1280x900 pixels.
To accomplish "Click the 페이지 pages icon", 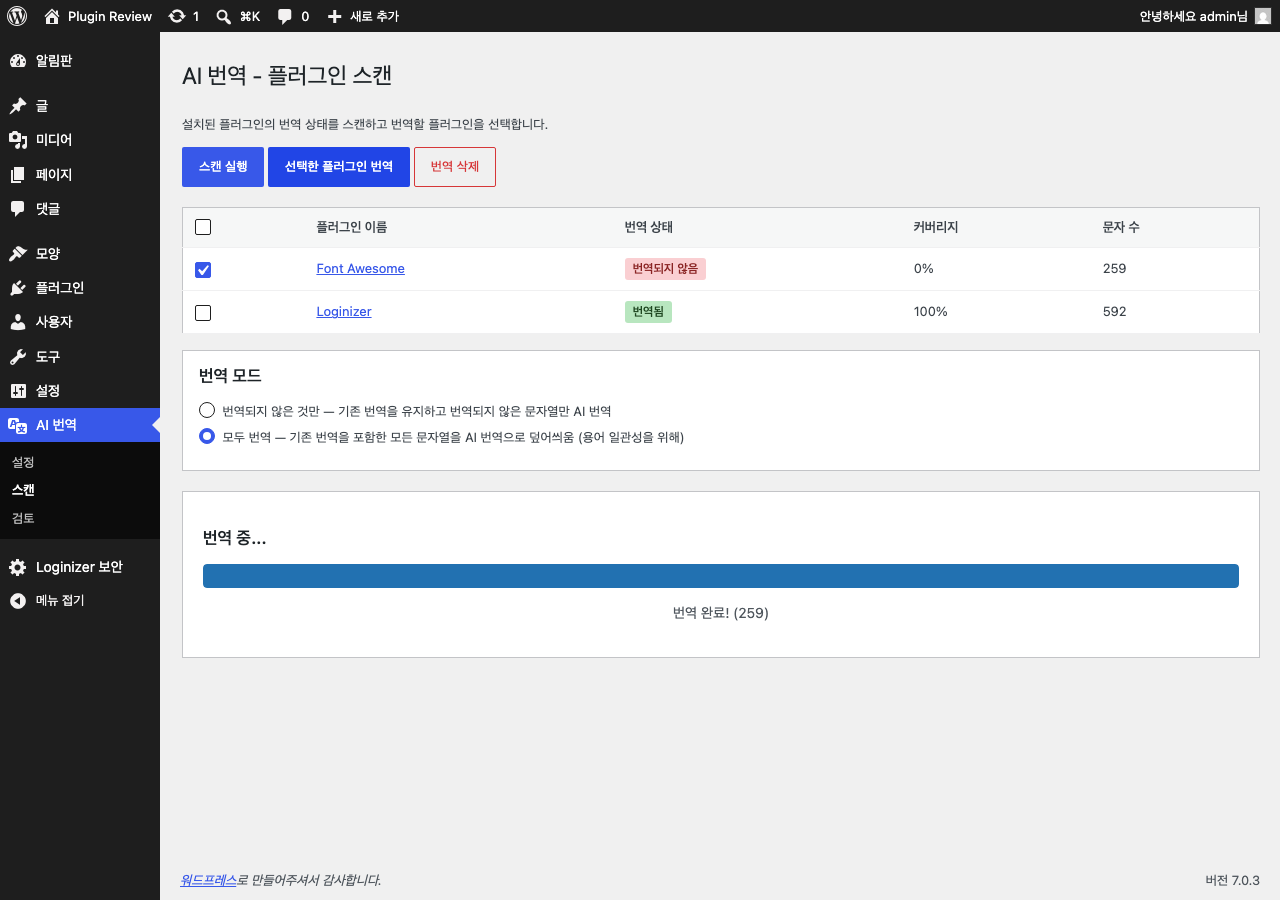I will pyautogui.click(x=18, y=175).
